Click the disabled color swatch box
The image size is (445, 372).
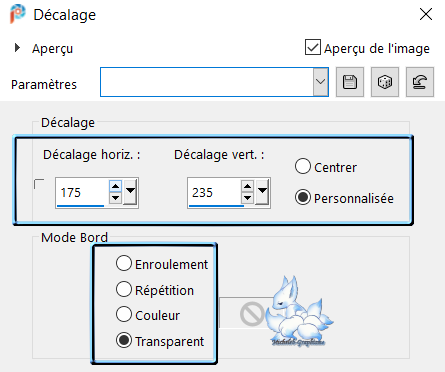[x=246, y=313]
